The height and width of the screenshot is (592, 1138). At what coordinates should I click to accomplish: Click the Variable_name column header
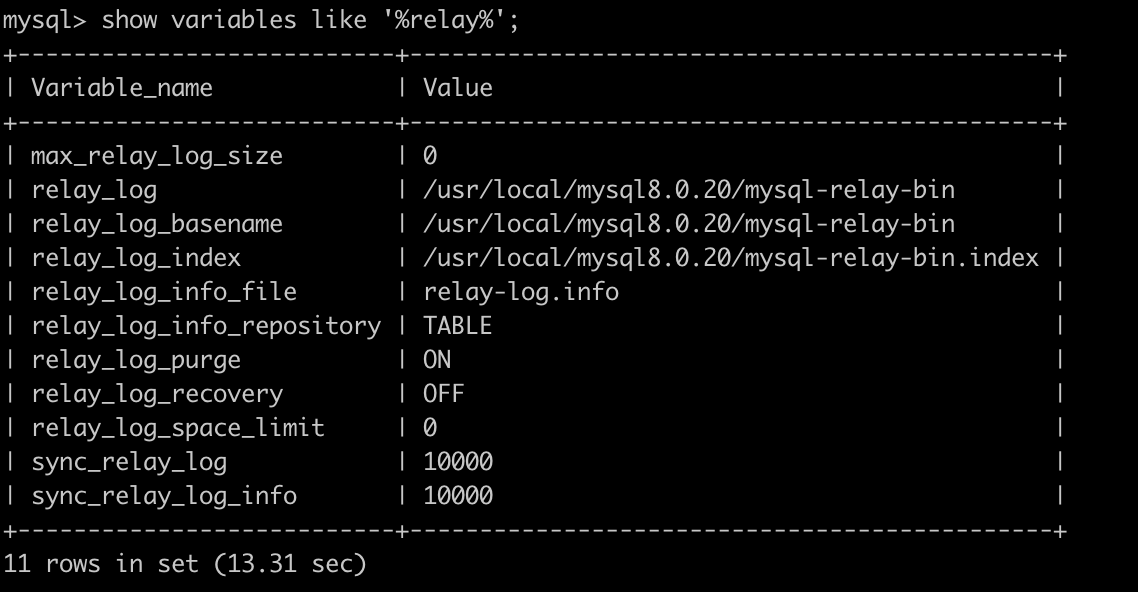click(122, 88)
